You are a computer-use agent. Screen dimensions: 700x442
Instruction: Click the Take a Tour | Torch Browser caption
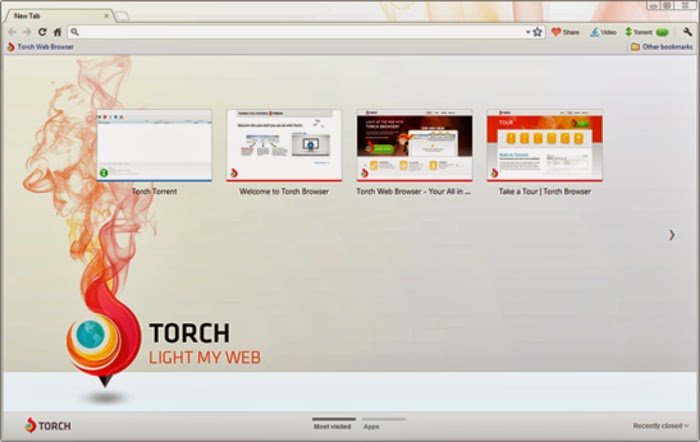(545, 192)
